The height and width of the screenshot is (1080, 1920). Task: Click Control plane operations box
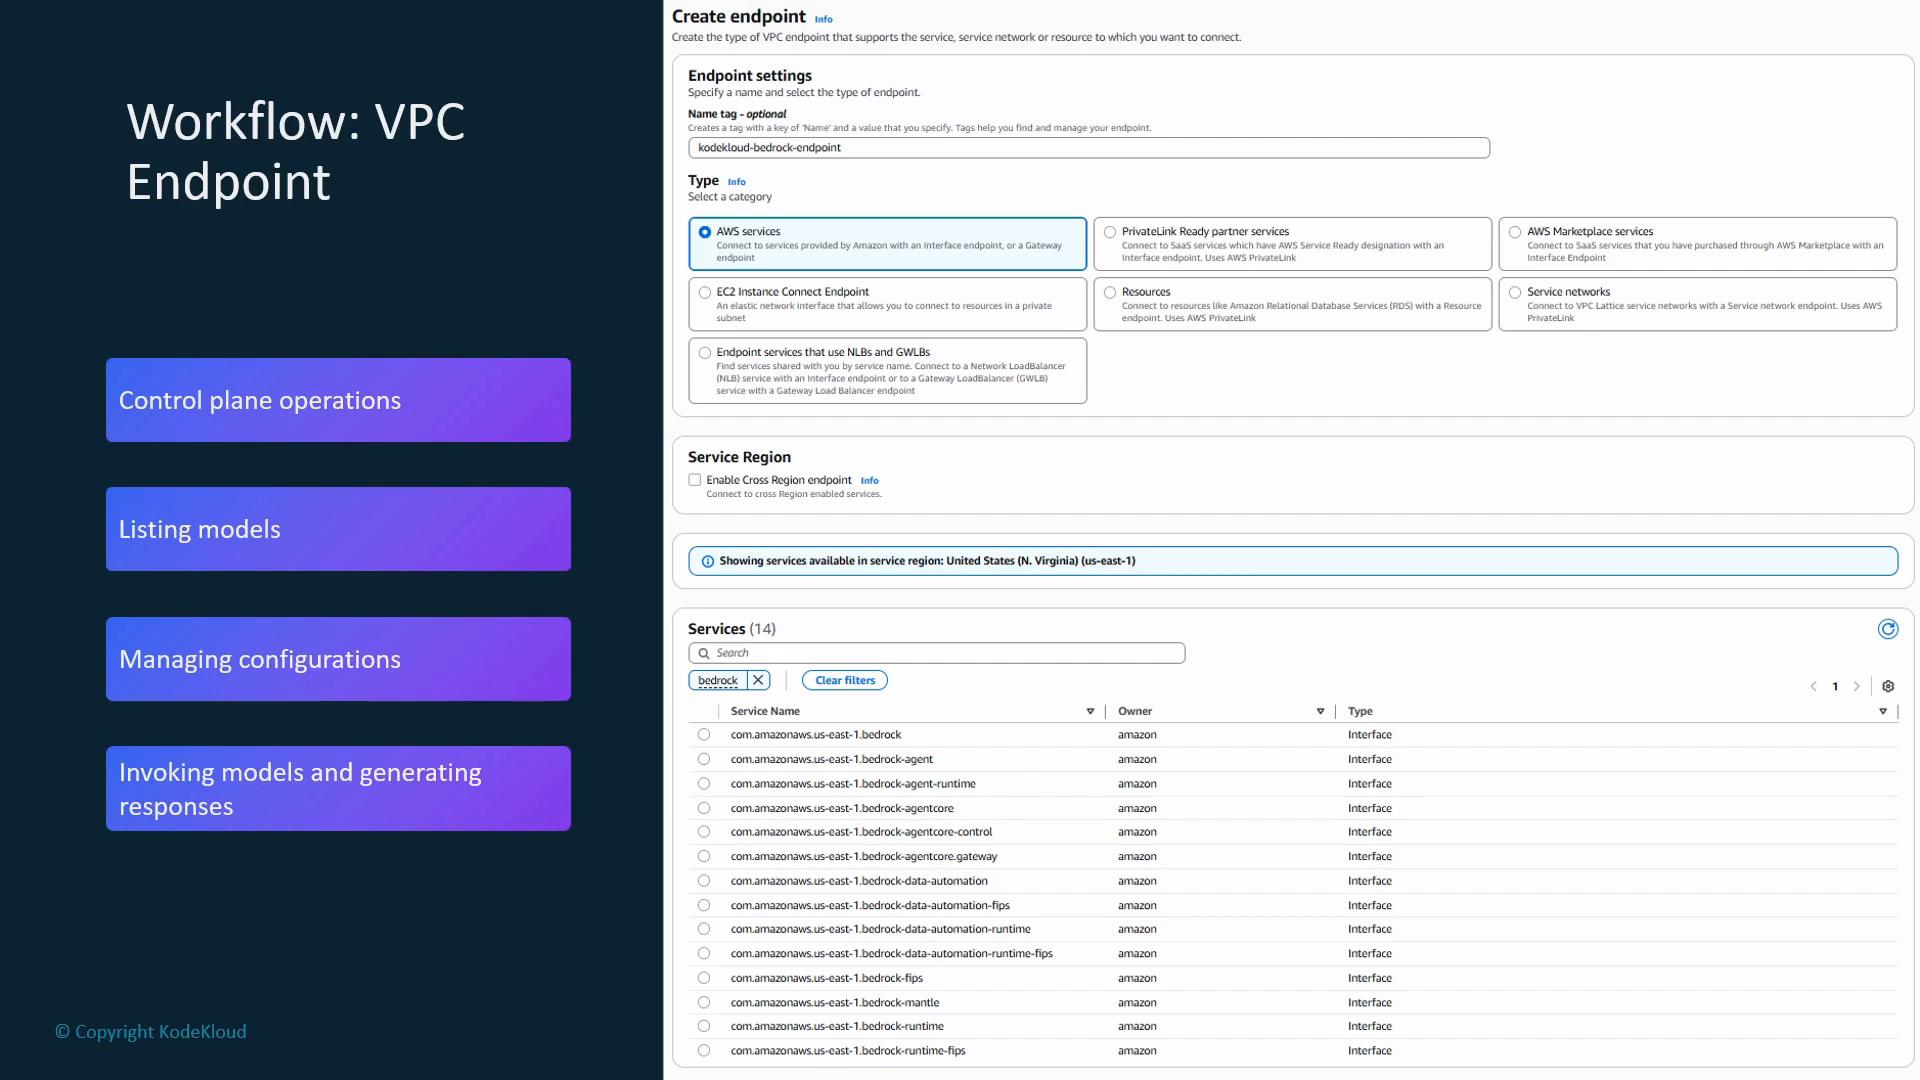tap(338, 400)
